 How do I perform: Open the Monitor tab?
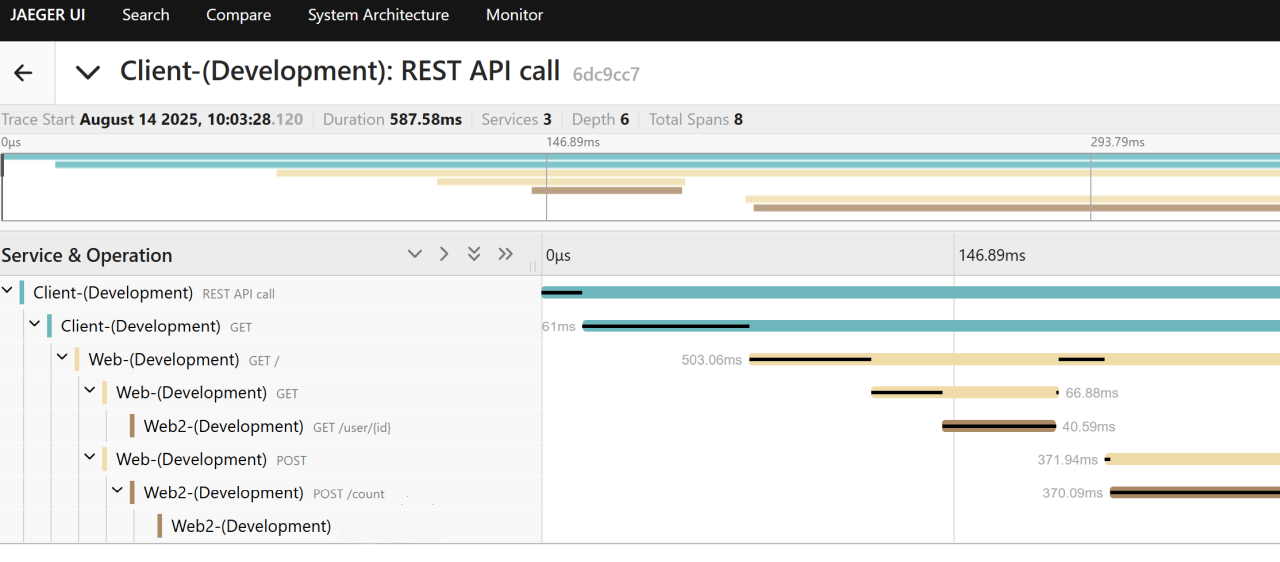click(x=514, y=15)
